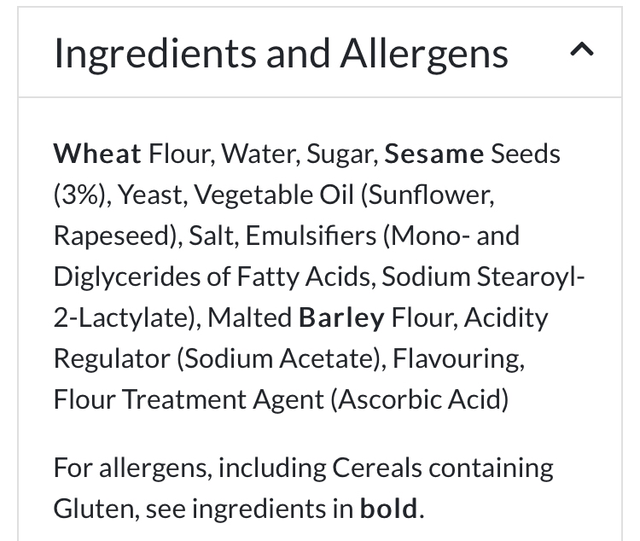Click the word "Yeast" in ingredients
Viewport: 640px width, 541px height.
click(x=146, y=195)
